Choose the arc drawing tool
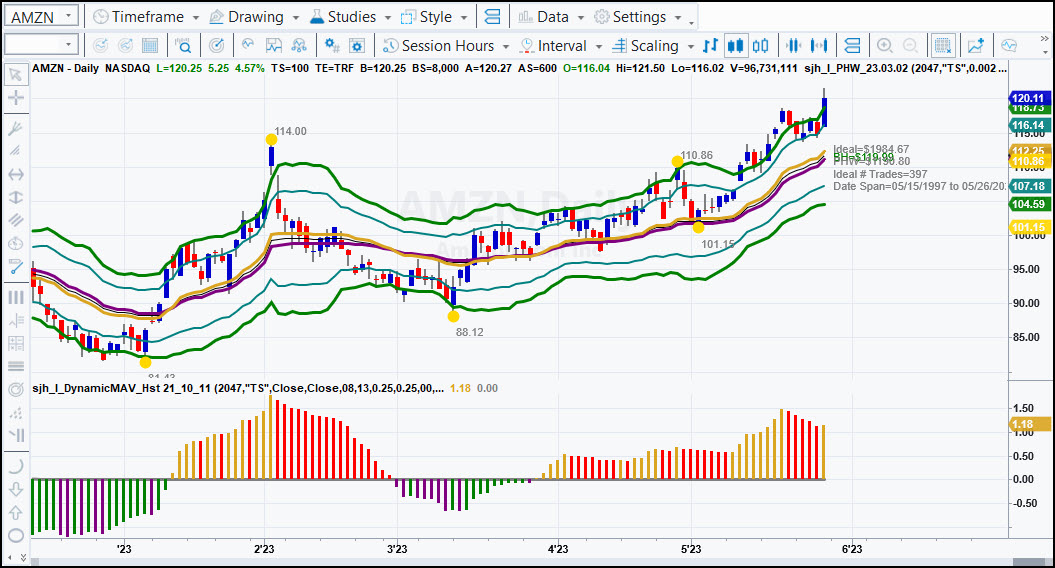The width and height of the screenshot is (1055, 568). 15,466
